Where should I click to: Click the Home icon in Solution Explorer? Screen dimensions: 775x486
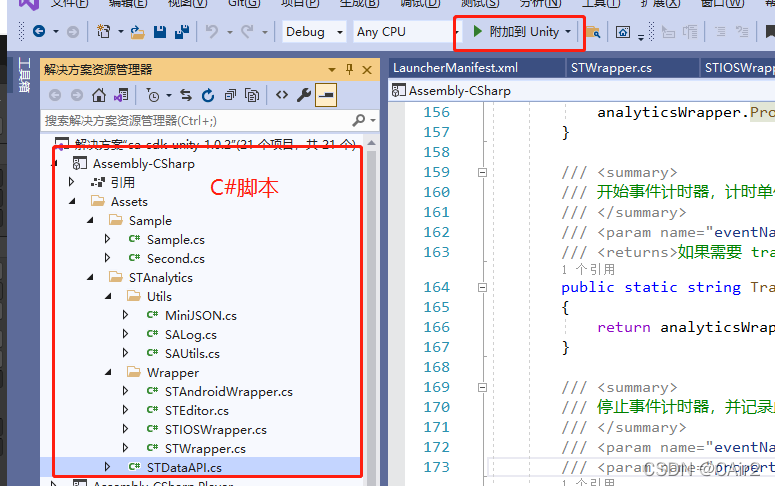pyautogui.click(x=98, y=96)
